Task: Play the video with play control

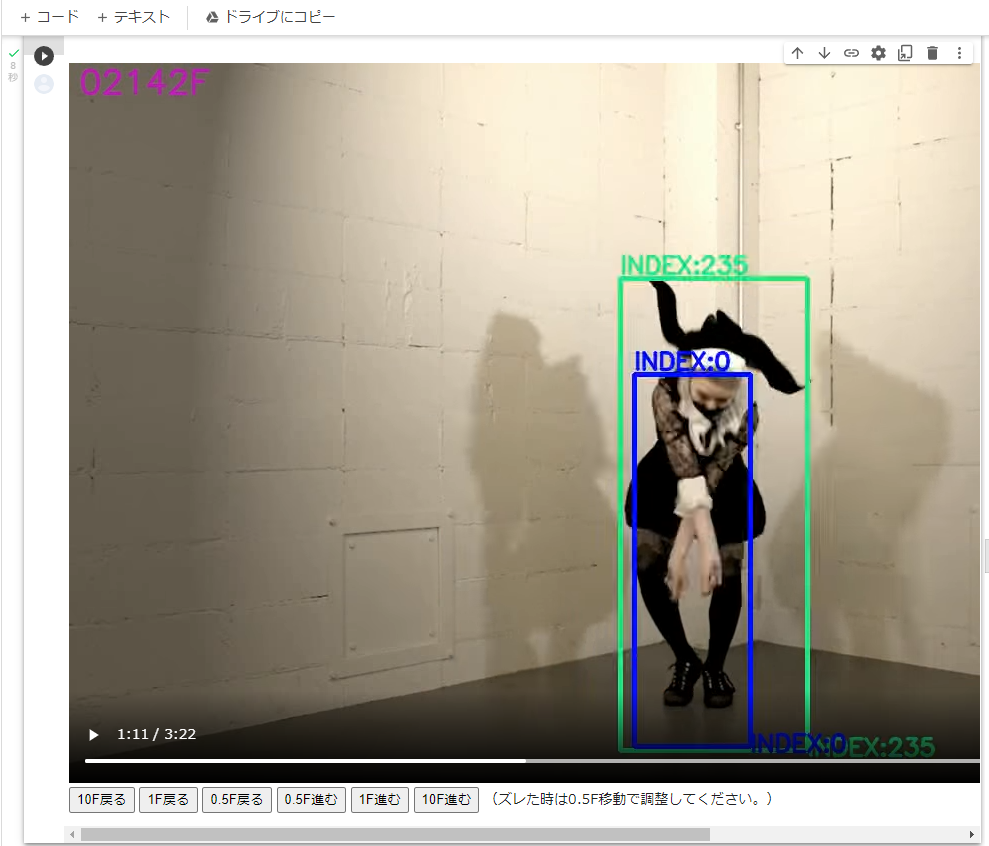Action: [93, 735]
